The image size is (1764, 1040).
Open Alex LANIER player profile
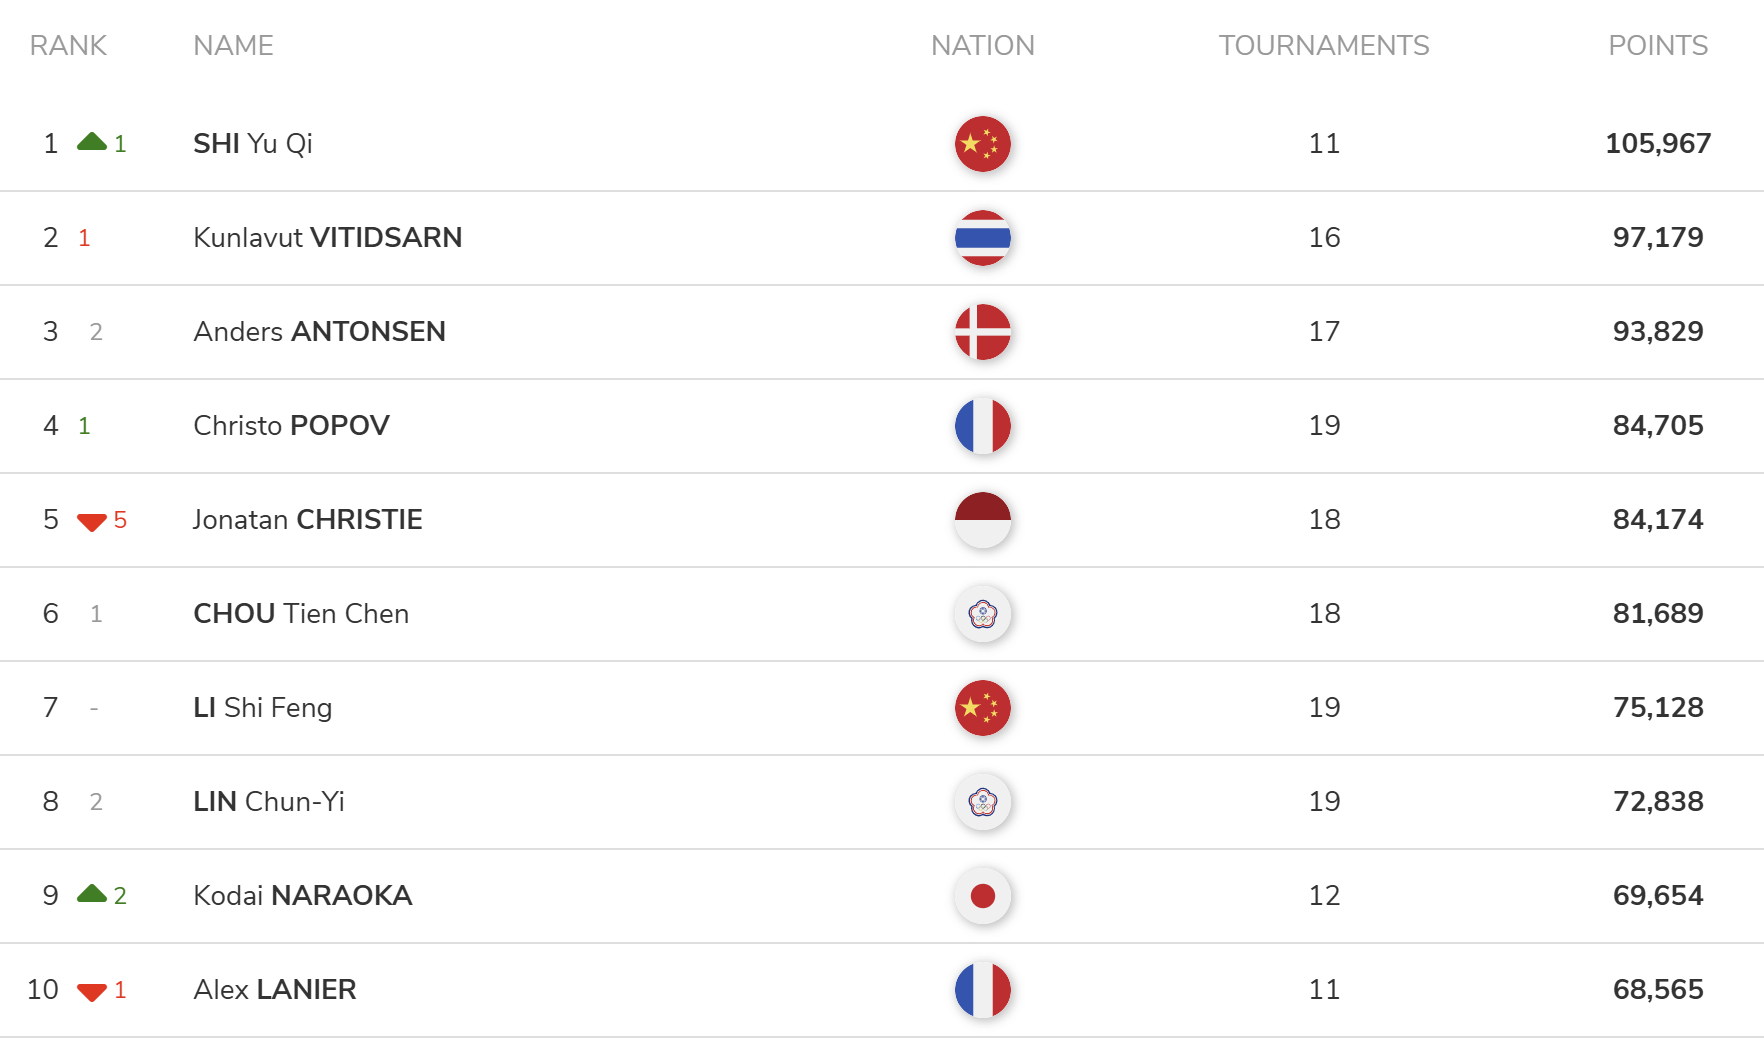274,990
